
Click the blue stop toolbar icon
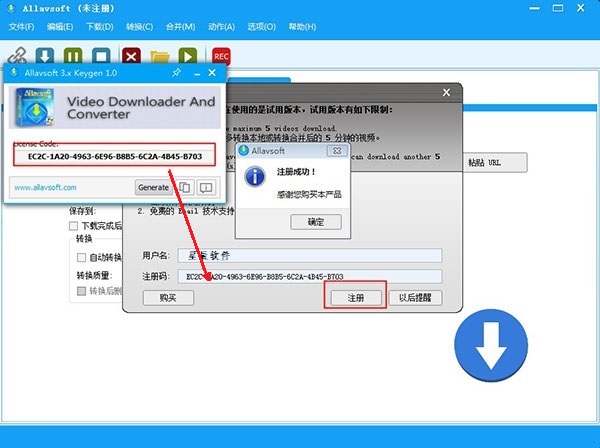pos(101,56)
